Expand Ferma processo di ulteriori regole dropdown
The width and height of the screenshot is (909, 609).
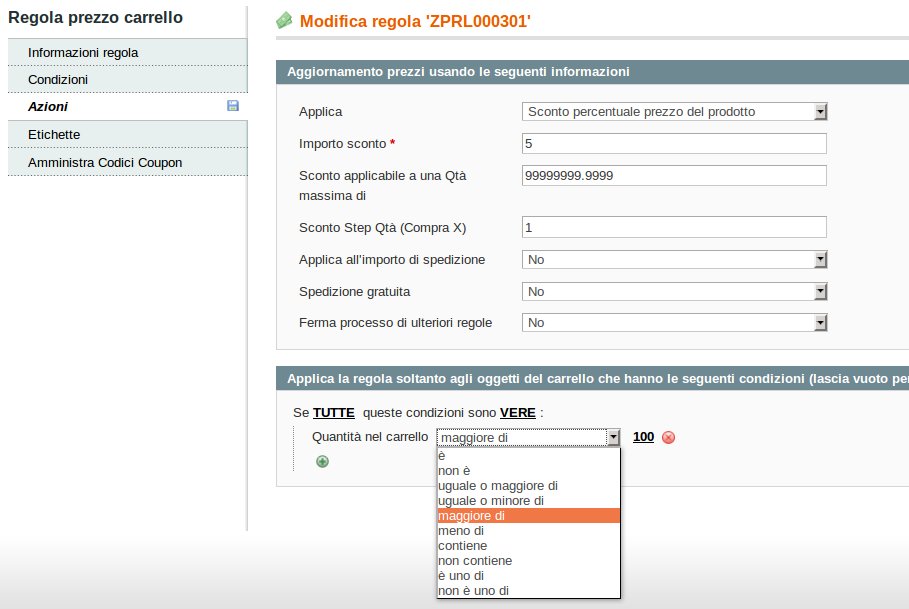[675, 323]
